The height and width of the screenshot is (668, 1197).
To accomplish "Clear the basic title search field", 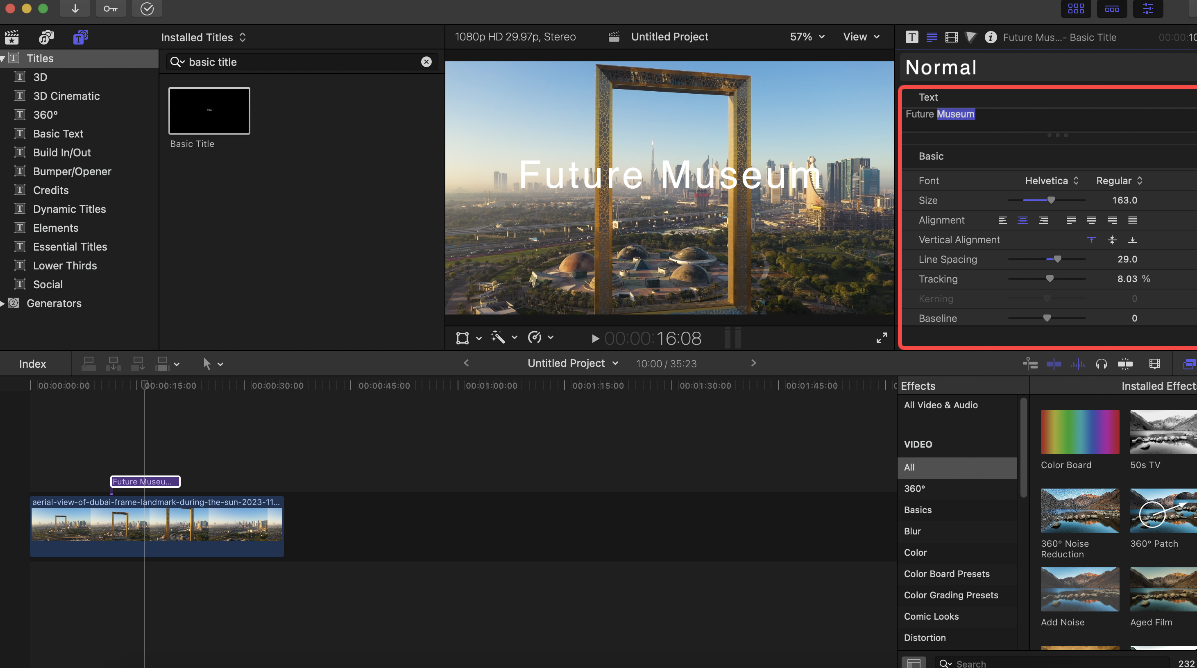I will point(426,62).
